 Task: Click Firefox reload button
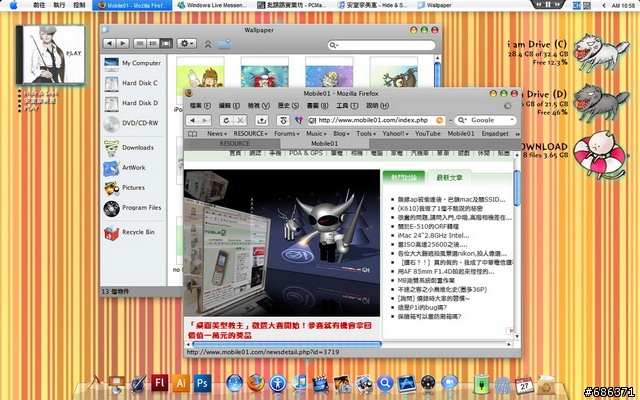coord(226,120)
